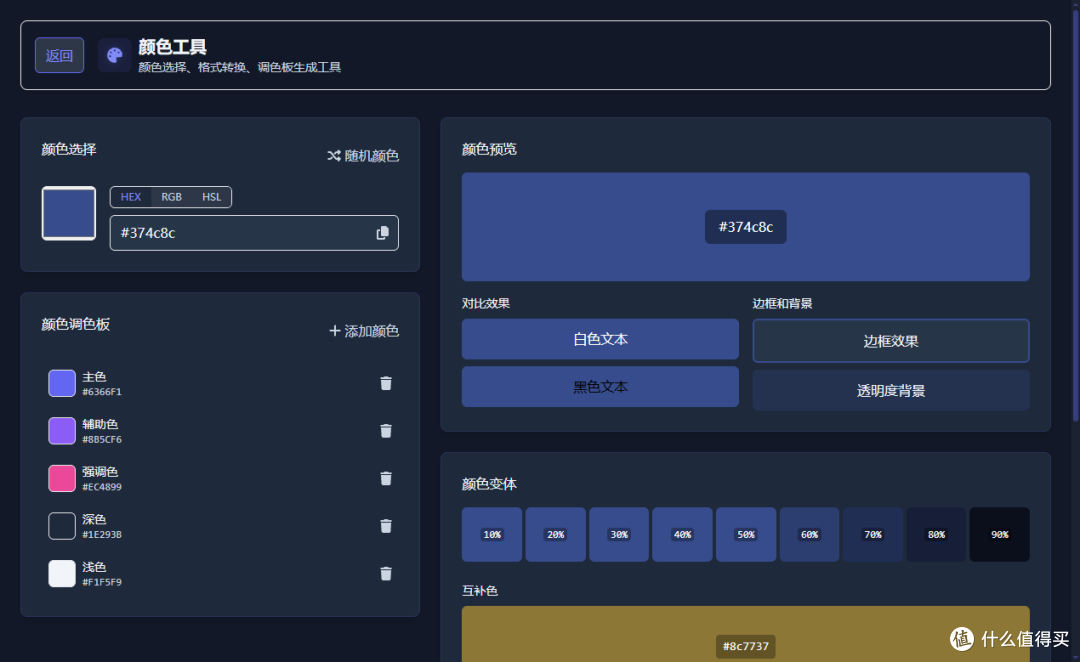This screenshot has width=1080, height=662.
Task: Click the 随机颜色 text label
Action: click(371, 156)
